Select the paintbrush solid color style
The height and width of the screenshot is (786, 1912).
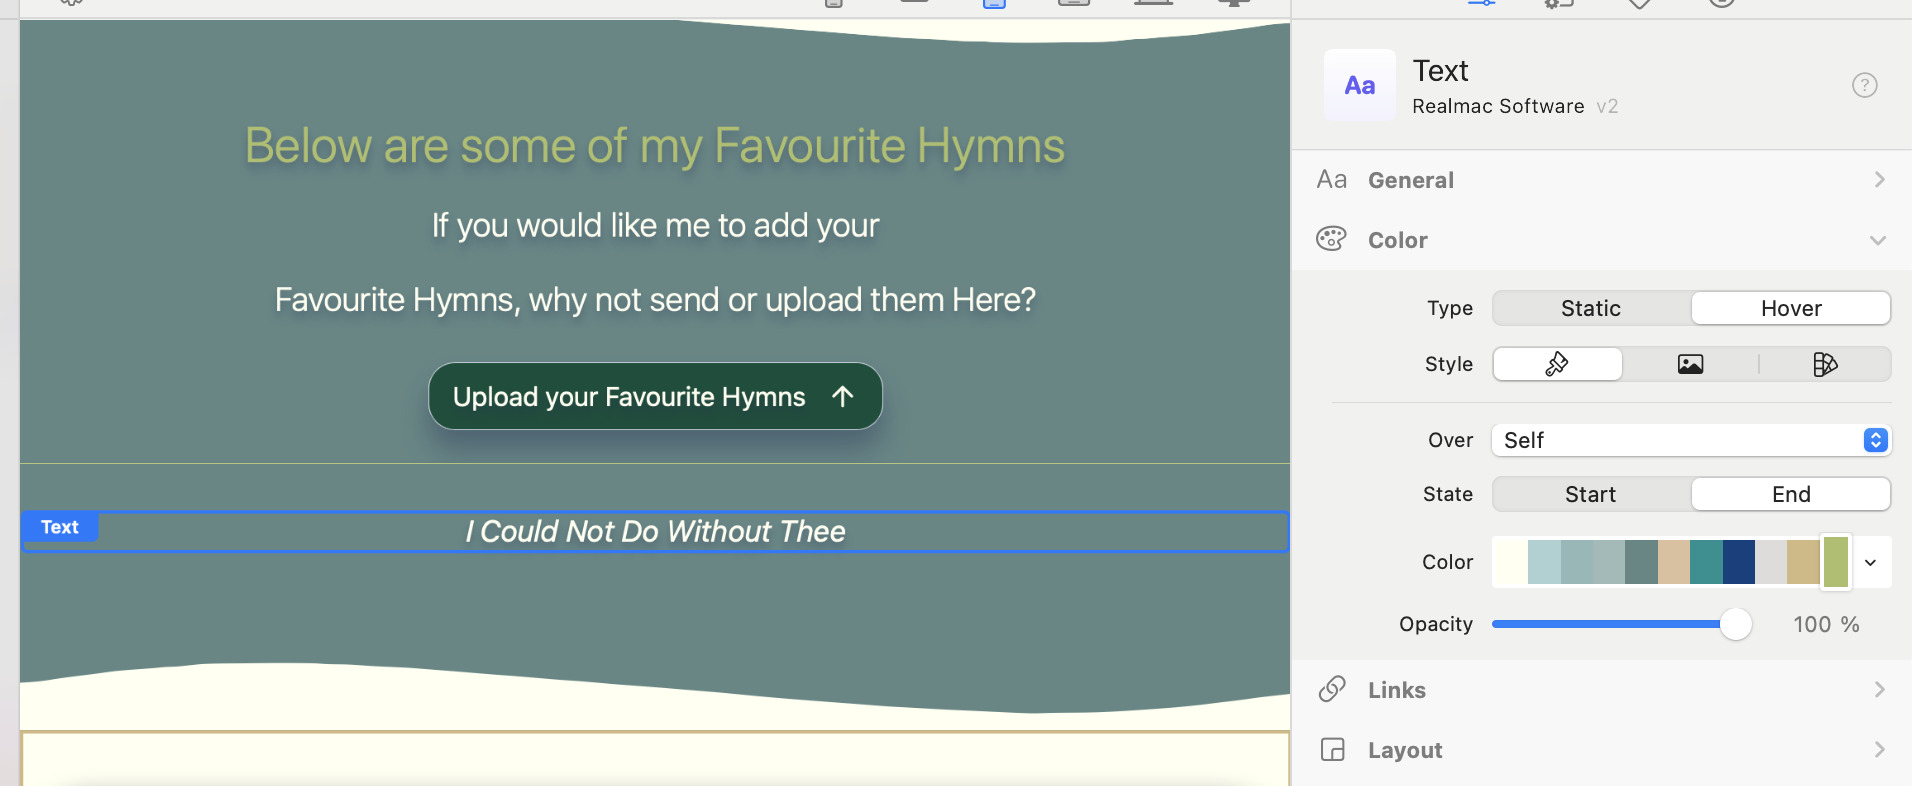(1557, 364)
